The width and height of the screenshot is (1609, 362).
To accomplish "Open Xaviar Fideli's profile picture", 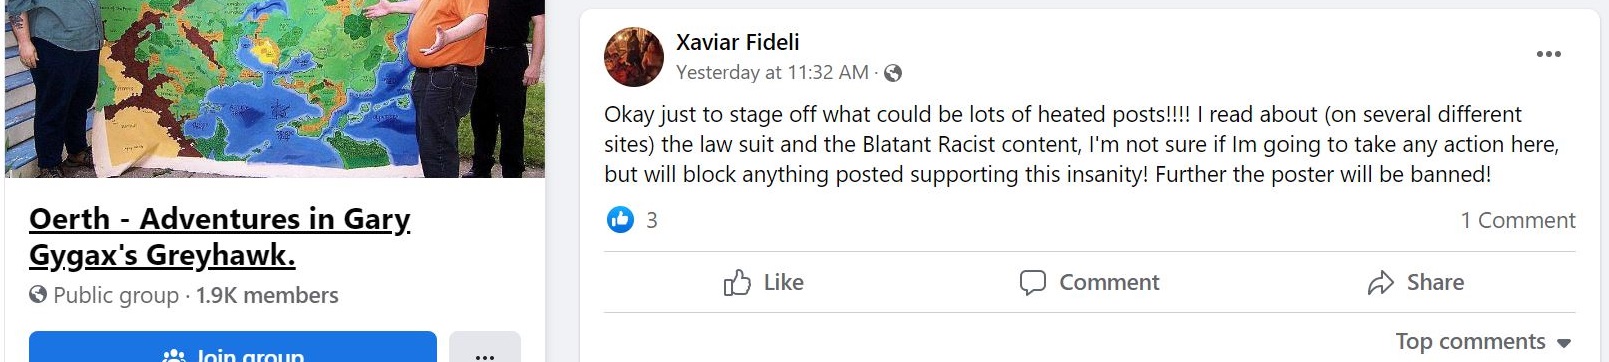I will (x=634, y=57).
